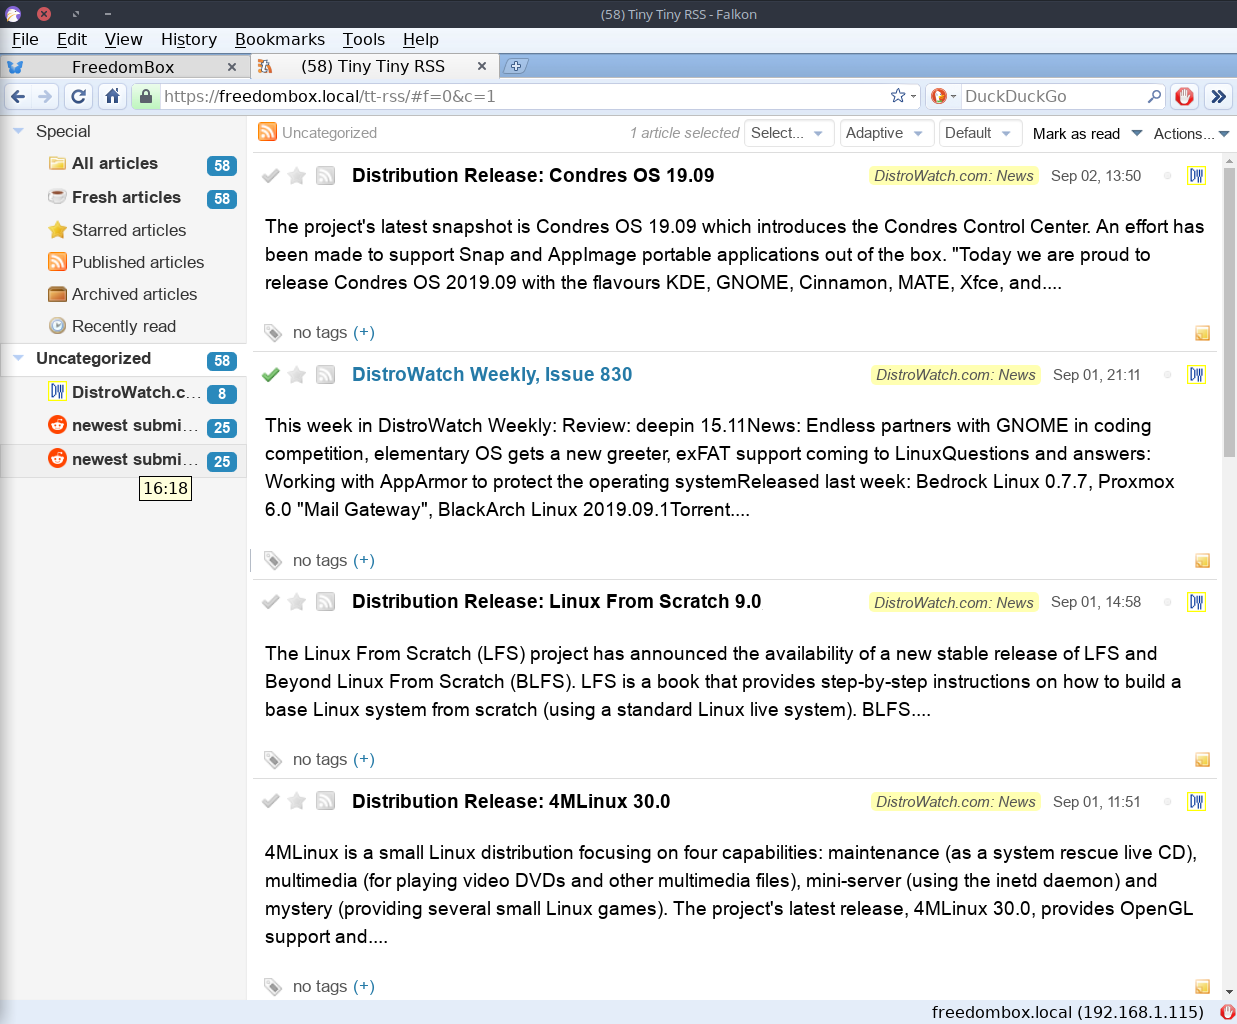
Task: Switch to the (58) Tiny Tiny RSS tab
Action: [x=373, y=66]
